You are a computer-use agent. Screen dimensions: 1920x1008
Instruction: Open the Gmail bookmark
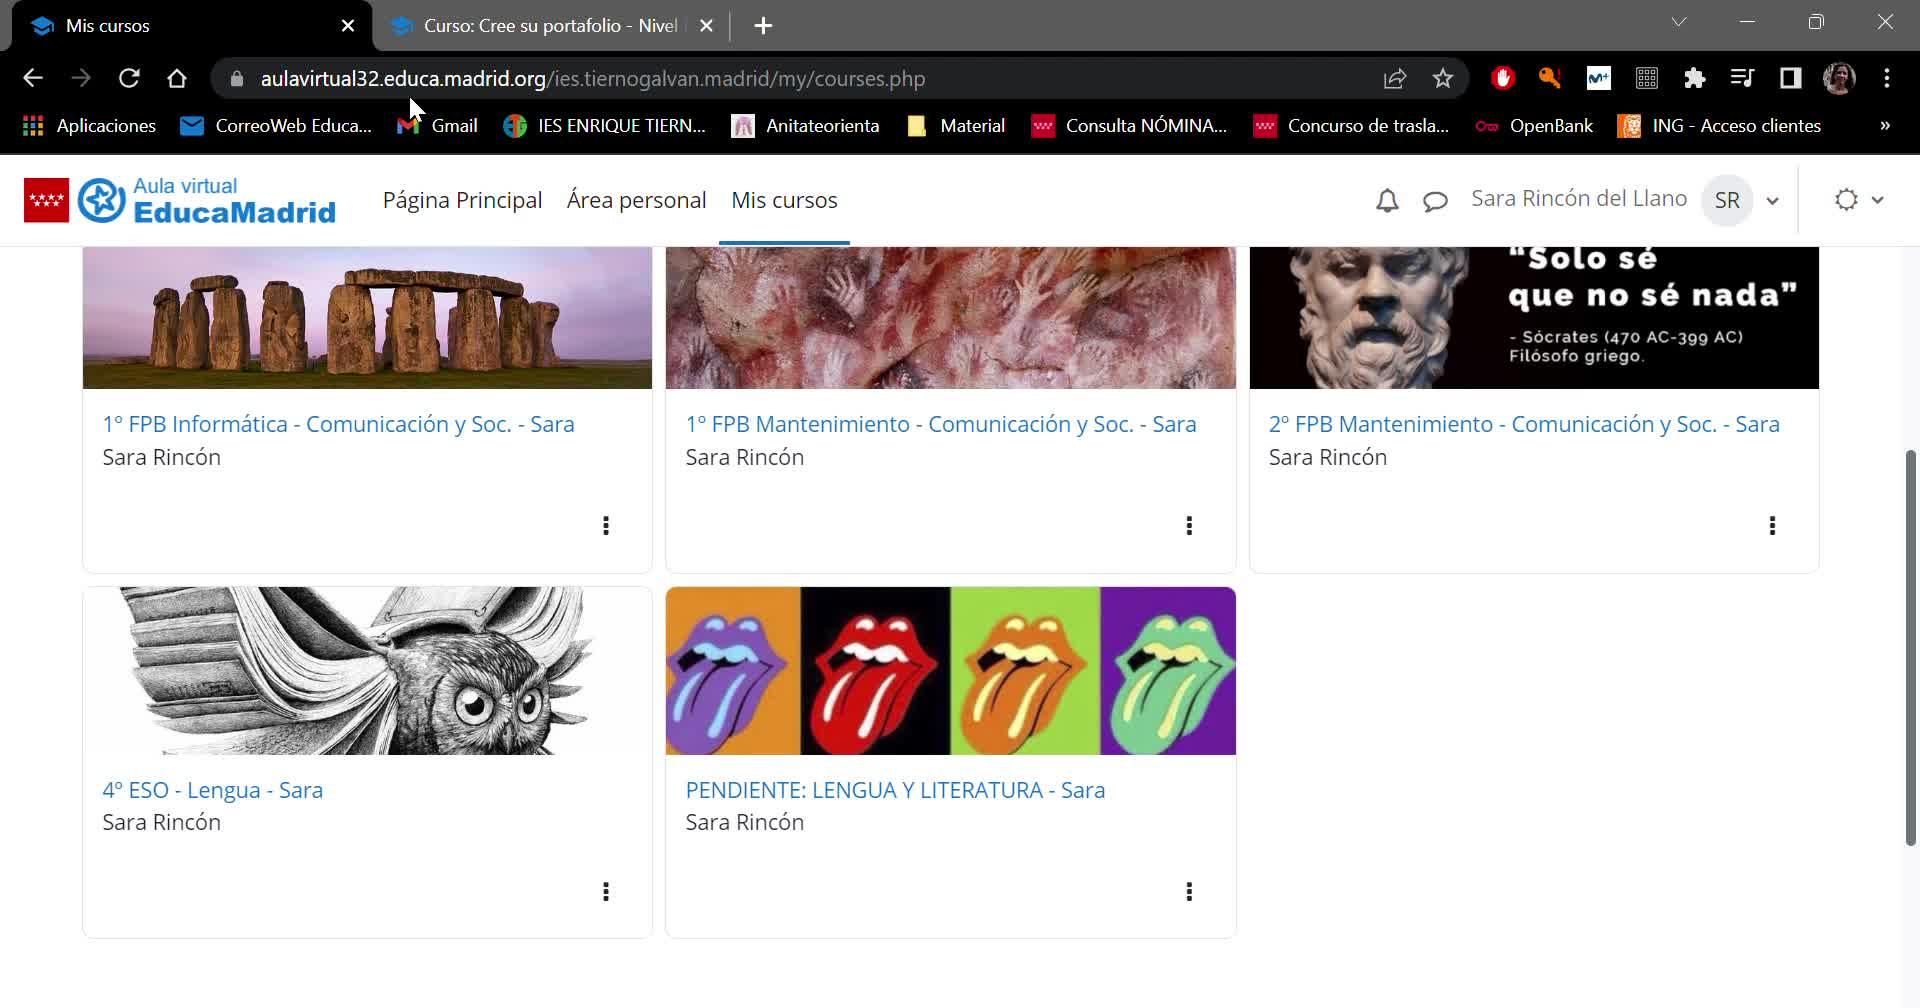pyautogui.click(x=438, y=126)
